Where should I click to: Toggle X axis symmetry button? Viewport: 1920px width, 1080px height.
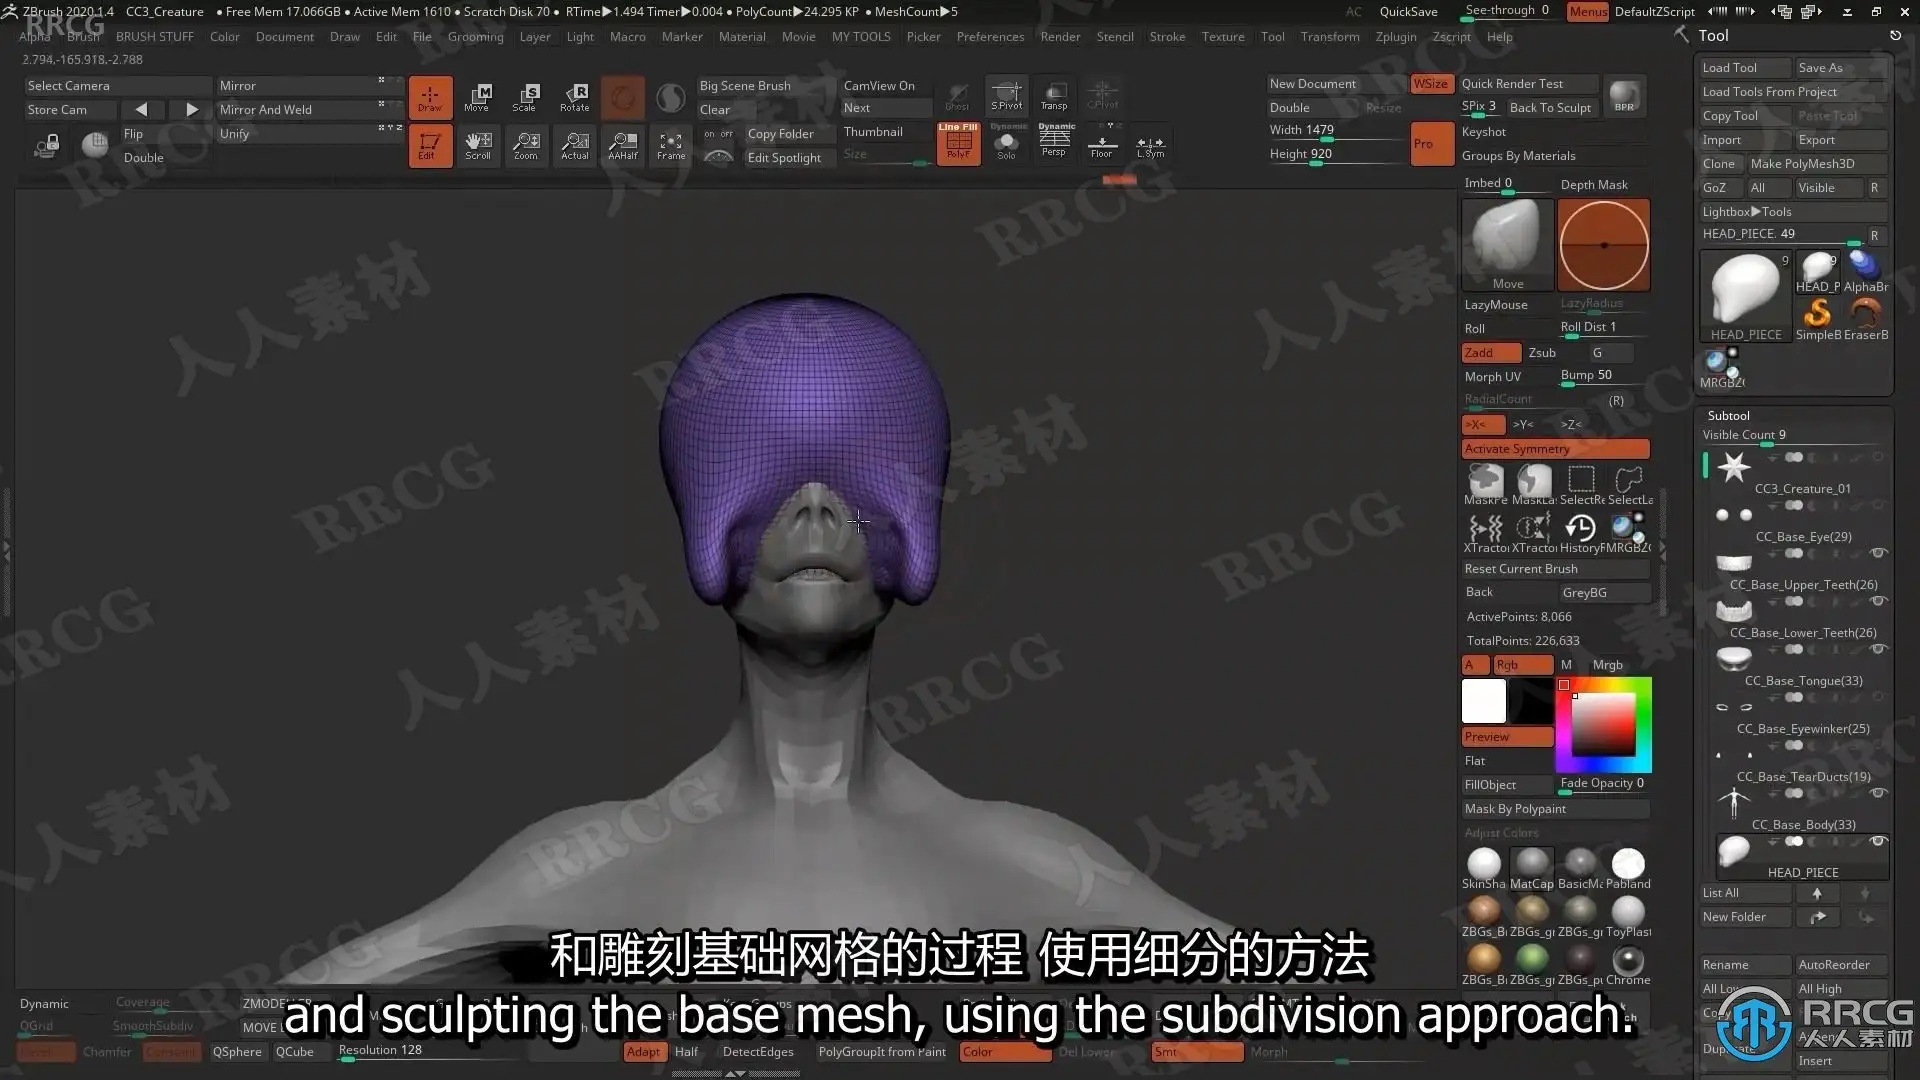tap(1483, 424)
